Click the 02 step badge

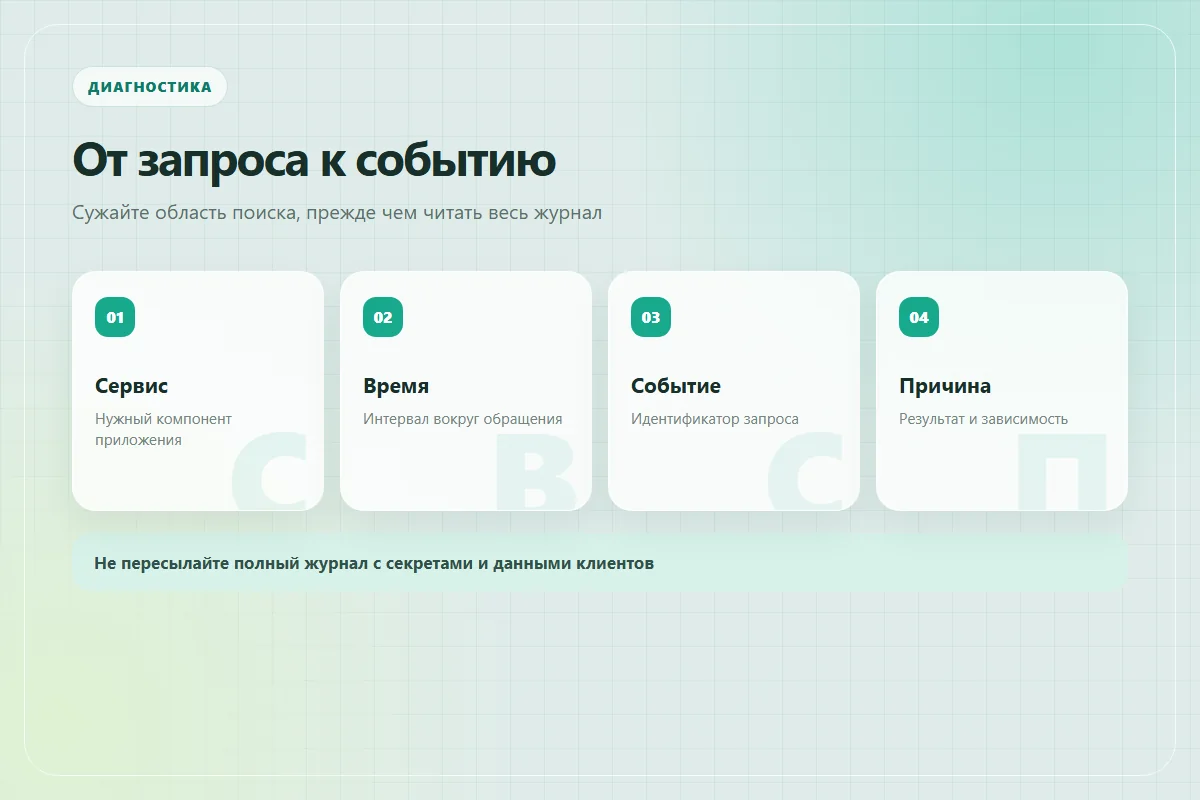[383, 317]
